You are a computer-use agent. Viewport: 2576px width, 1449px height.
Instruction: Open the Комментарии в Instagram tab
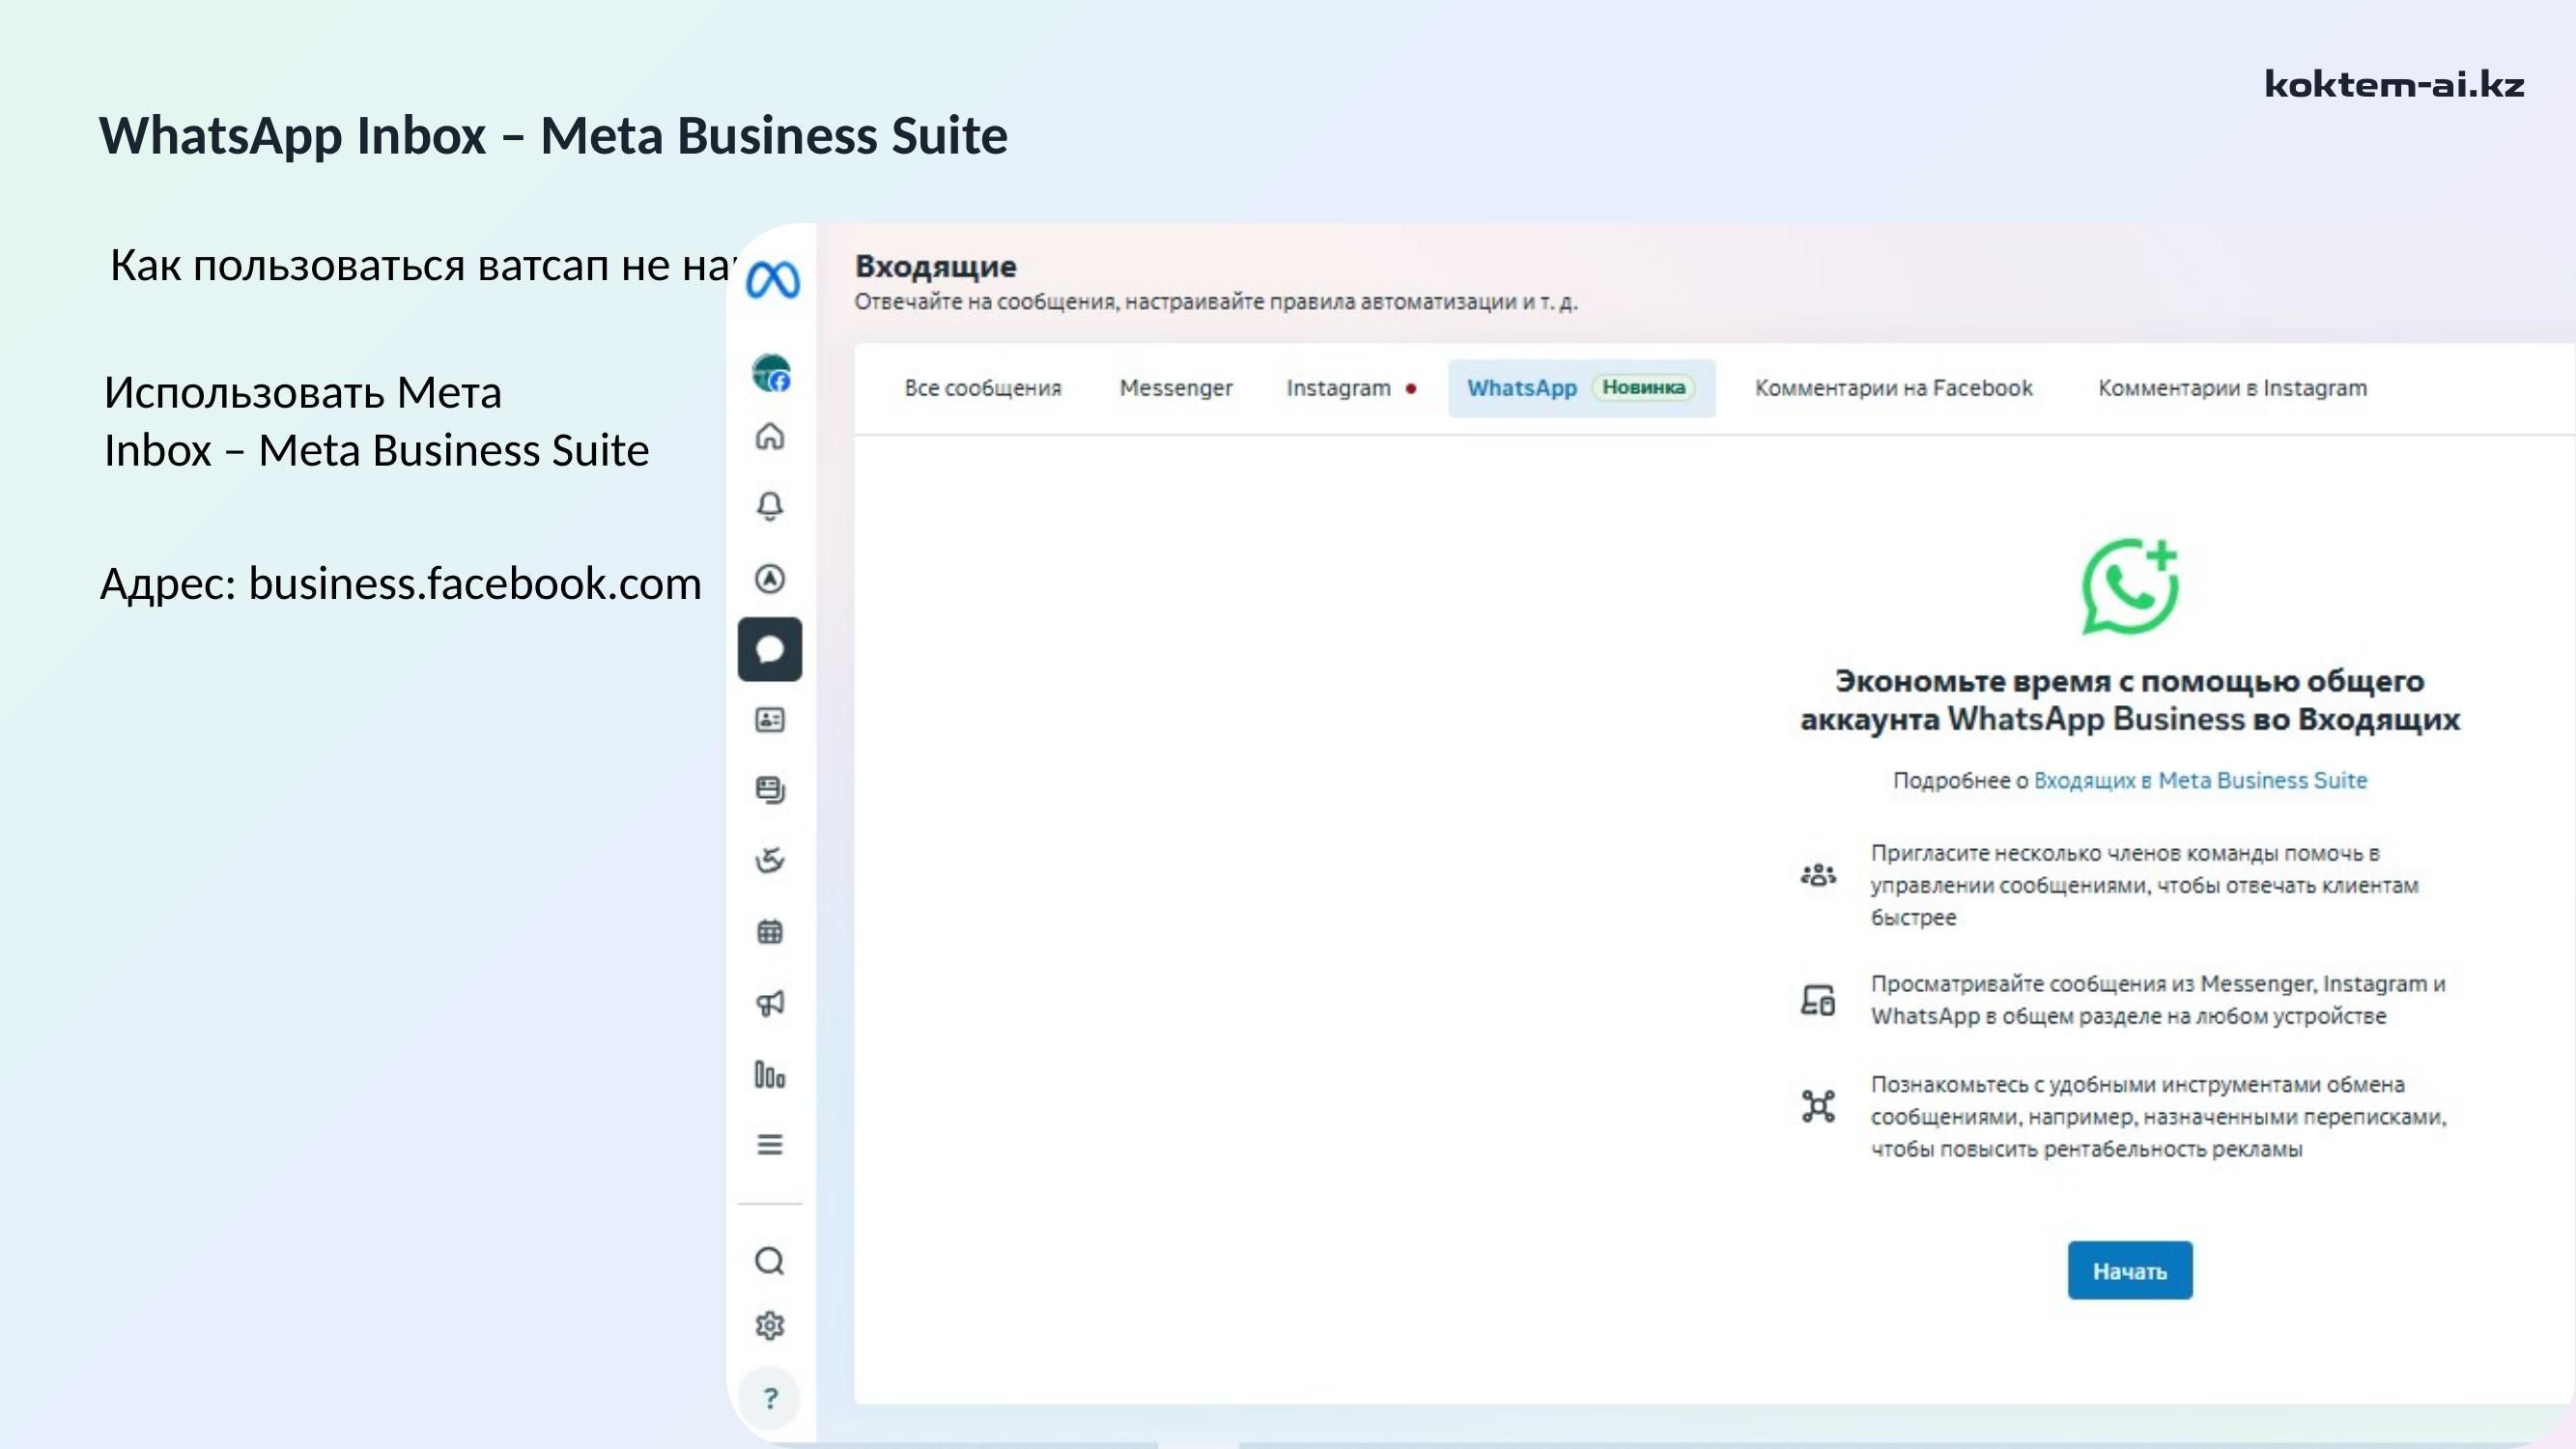2232,388
